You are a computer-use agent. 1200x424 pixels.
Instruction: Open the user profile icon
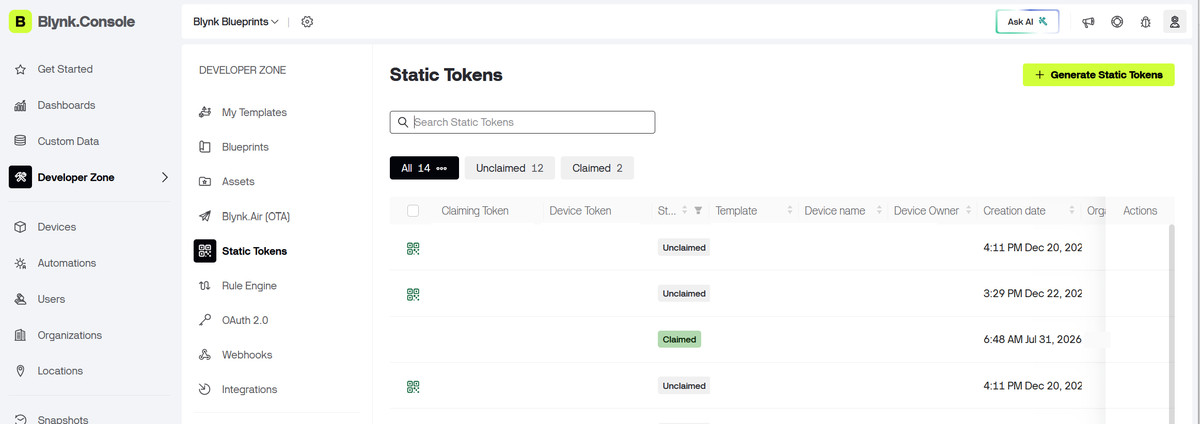click(x=1175, y=22)
